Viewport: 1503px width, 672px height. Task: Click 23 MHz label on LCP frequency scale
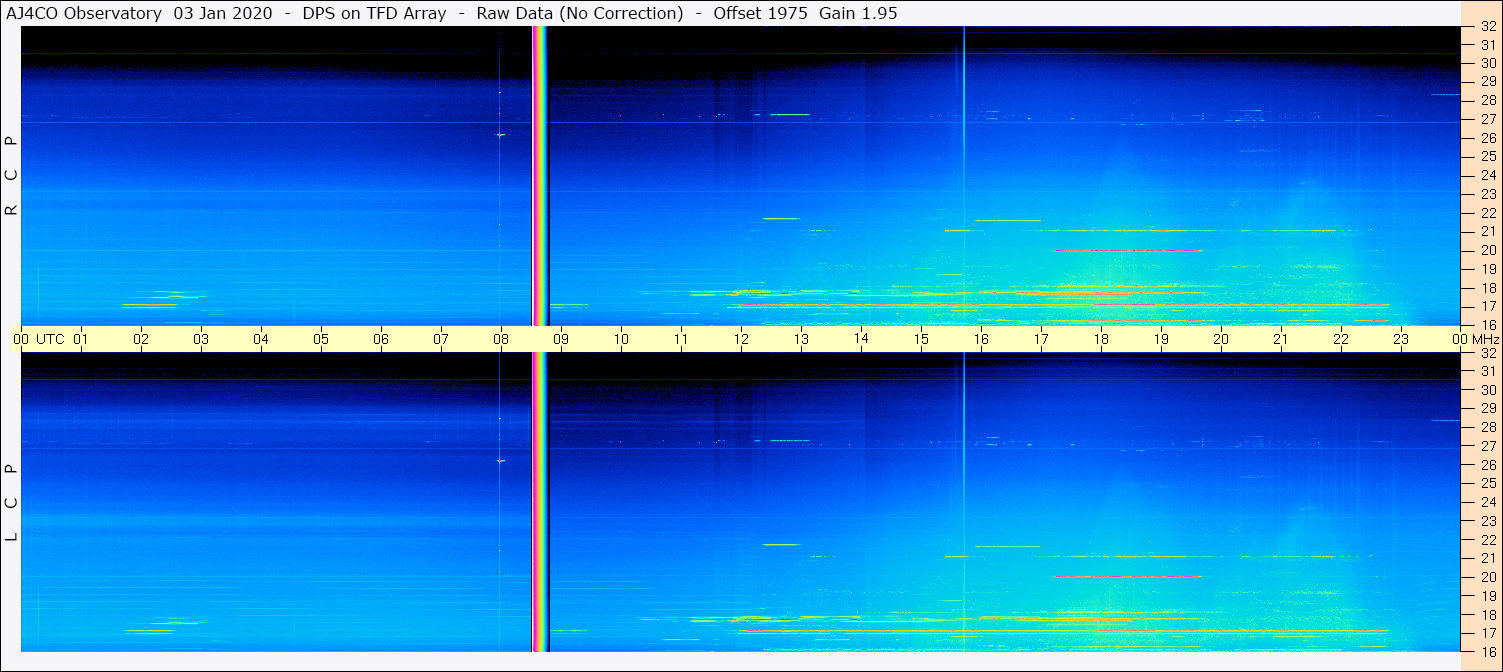[1488, 520]
